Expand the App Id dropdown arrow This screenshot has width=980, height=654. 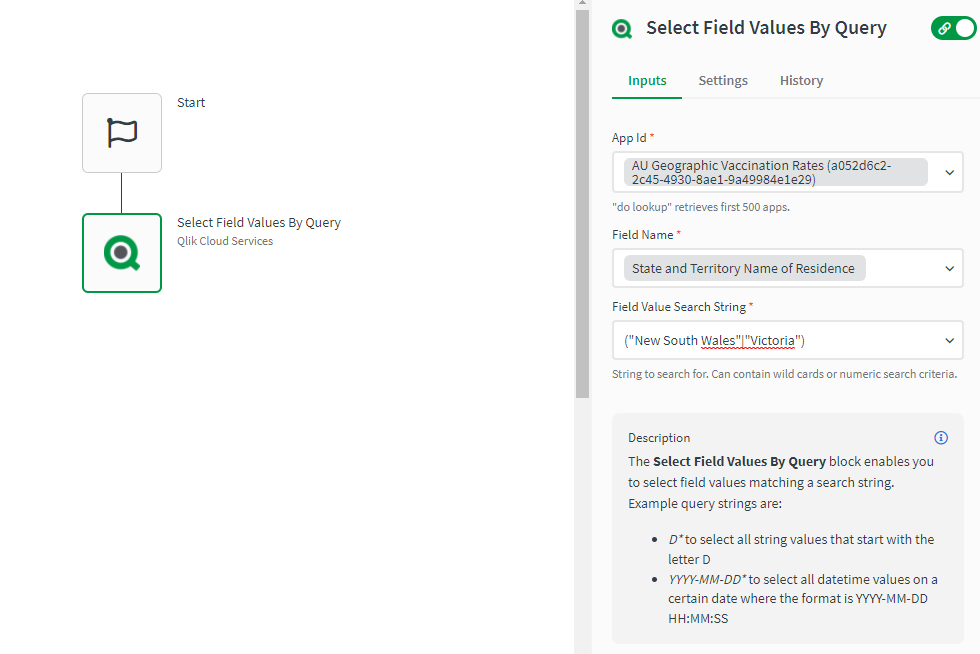click(949, 173)
